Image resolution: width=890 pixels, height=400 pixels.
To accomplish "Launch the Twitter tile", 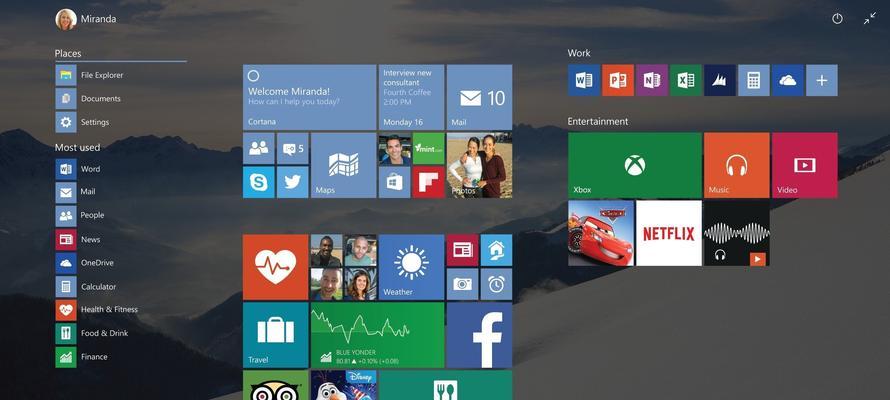I will 293,182.
